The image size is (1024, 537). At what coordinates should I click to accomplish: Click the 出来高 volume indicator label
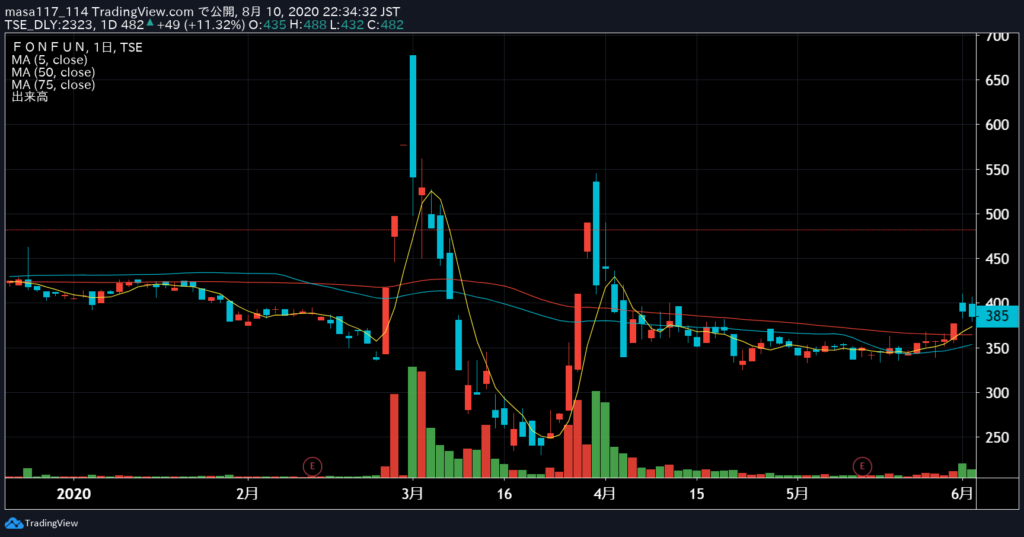coord(29,97)
